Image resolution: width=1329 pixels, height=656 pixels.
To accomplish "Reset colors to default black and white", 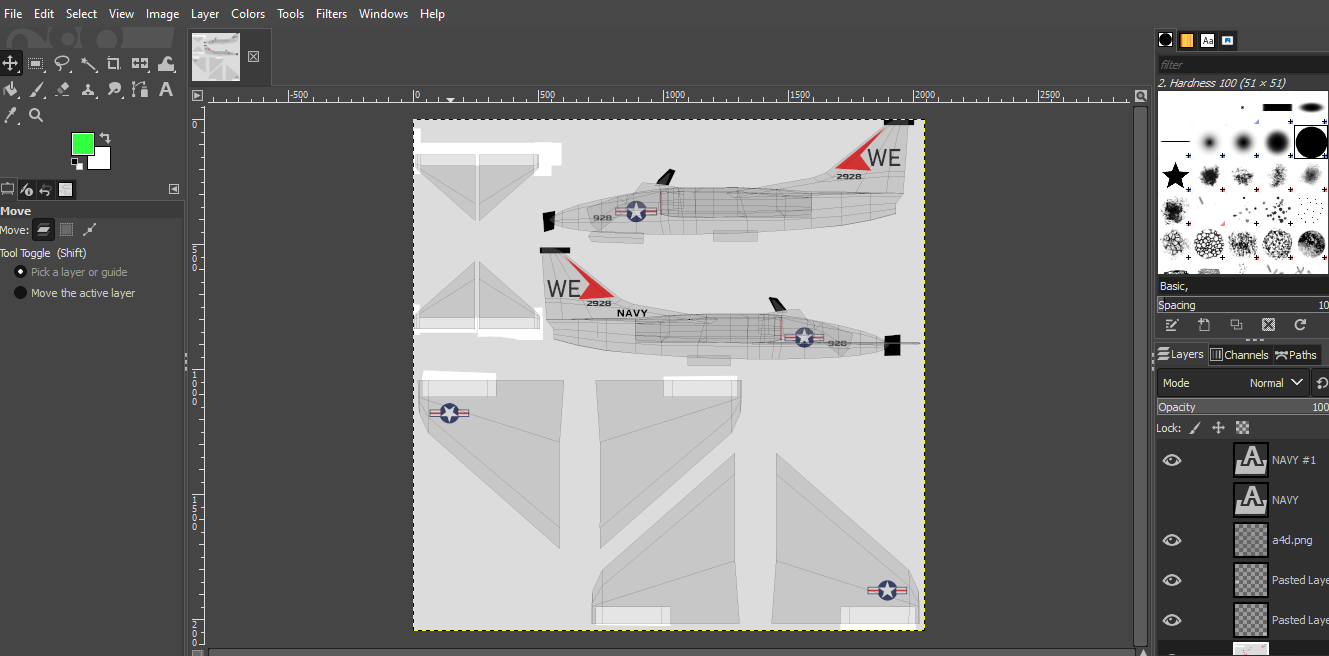I will [76, 164].
